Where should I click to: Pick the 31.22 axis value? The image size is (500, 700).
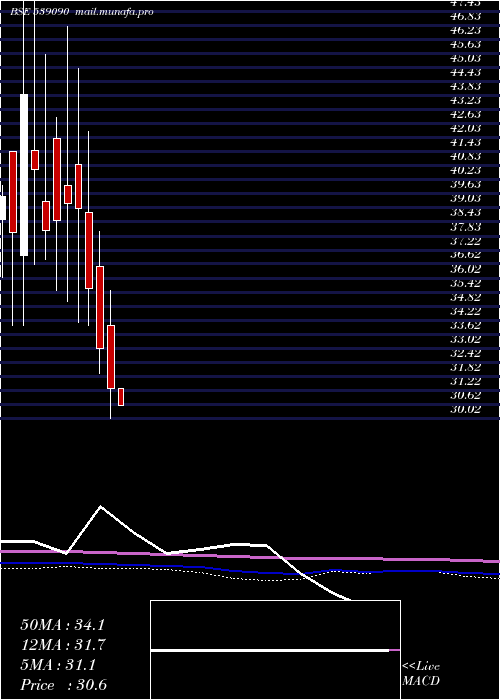pos(466,382)
